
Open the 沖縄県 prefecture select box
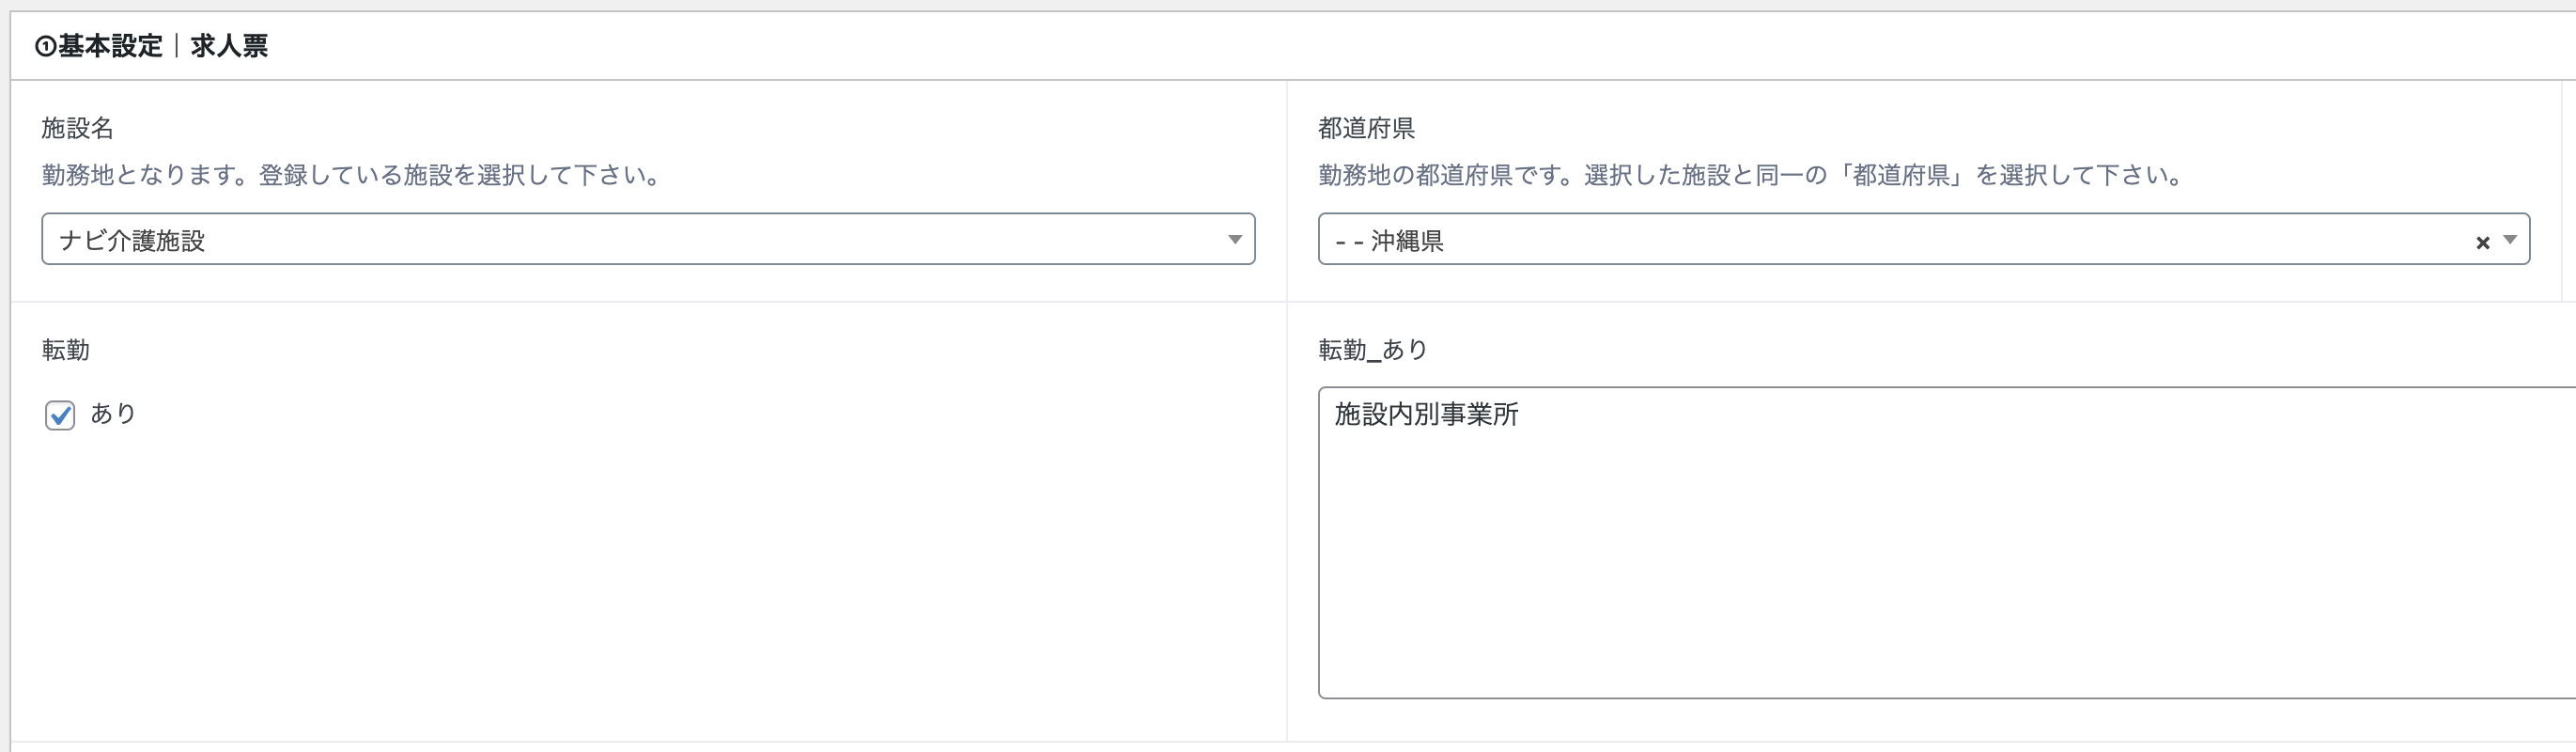[1900, 240]
